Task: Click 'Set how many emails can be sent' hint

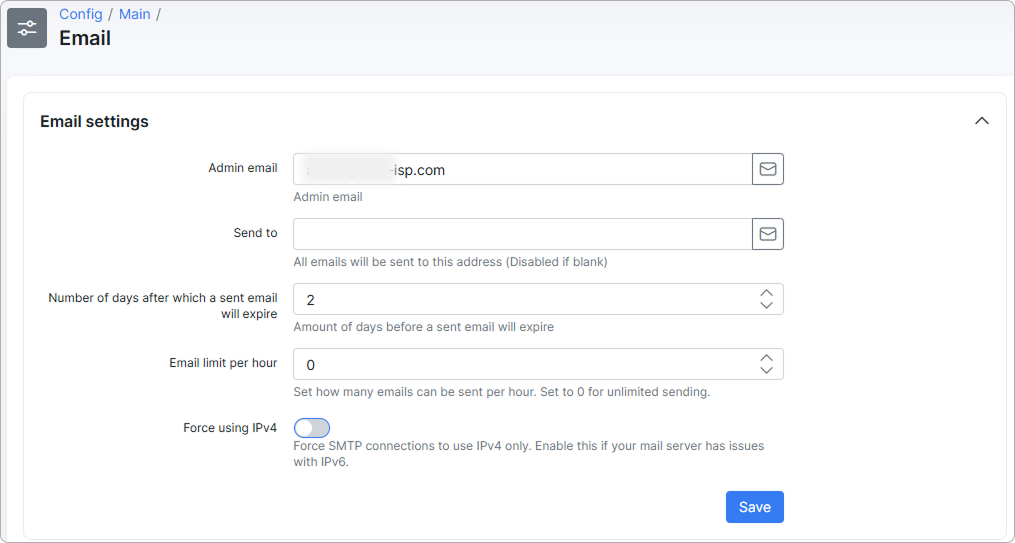Action: (502, 392)
